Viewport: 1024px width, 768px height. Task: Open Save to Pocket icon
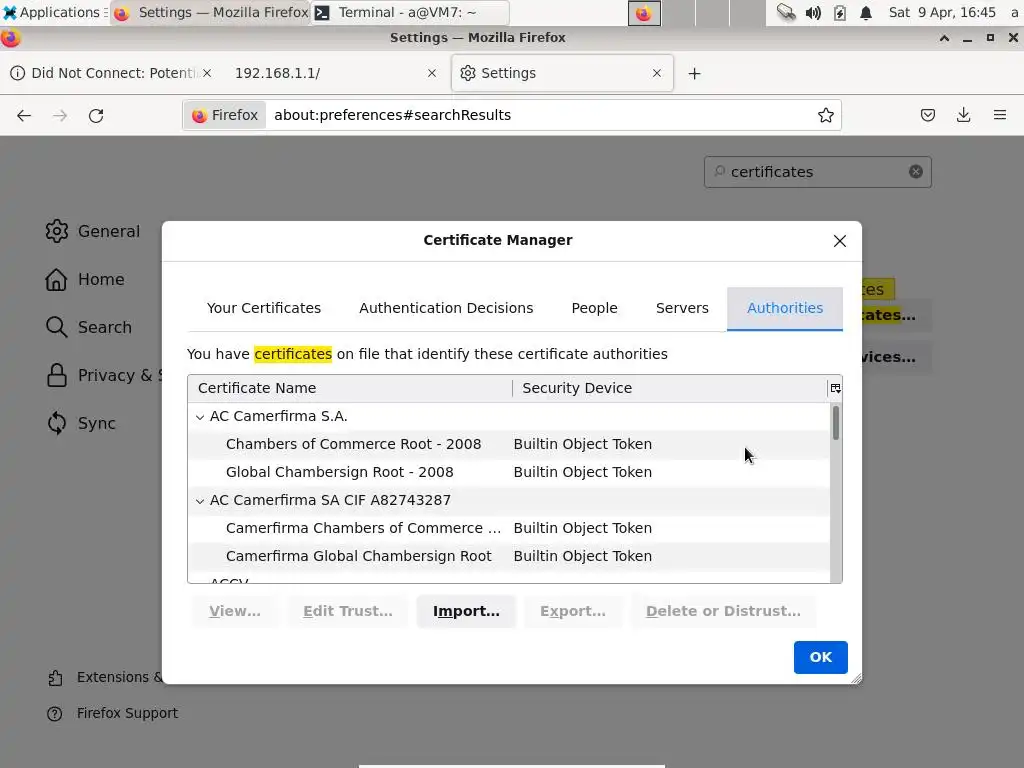point(927,116)
